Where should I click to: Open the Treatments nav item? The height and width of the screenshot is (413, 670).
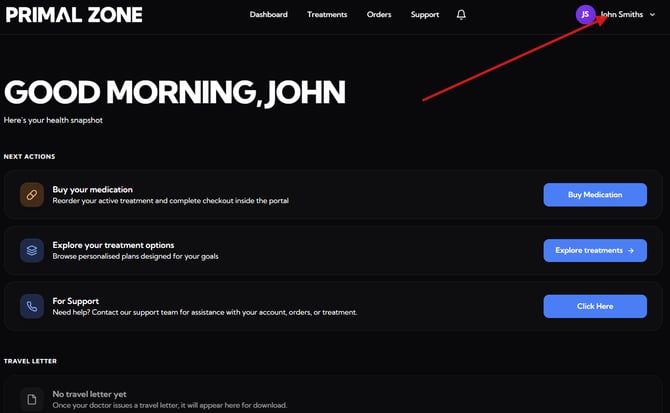point(327,15)
